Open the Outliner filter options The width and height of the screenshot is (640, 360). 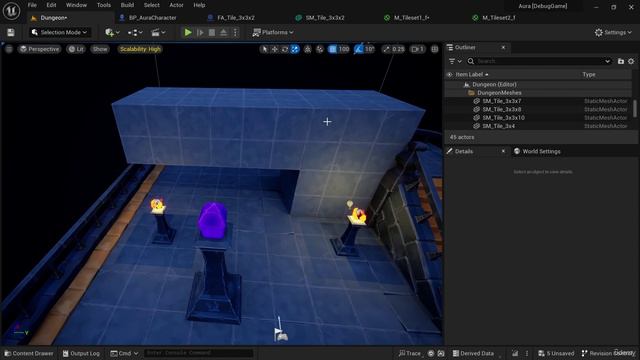pyautogui.click(x=455, y=61)
